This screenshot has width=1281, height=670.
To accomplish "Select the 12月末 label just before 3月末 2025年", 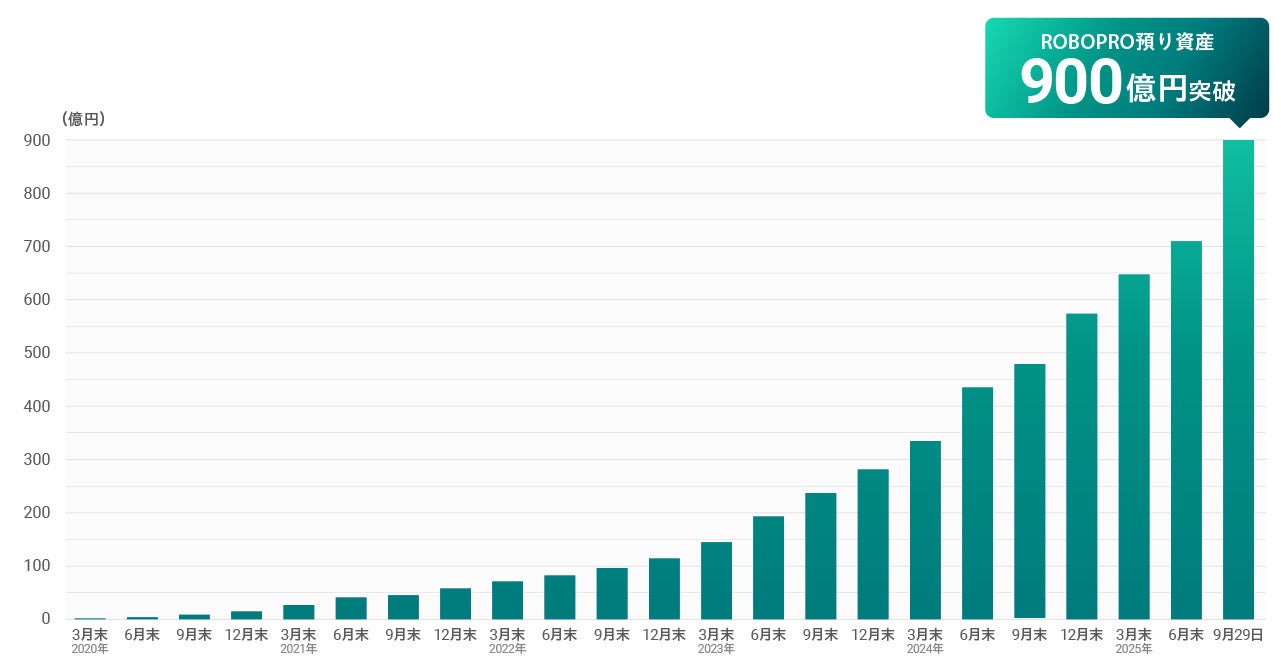I will pyautogui.click(x=1082, y=634).
